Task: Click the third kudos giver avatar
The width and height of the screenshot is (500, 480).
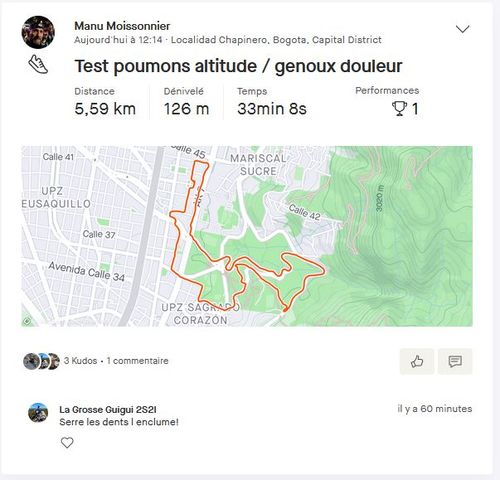Action: 54,361
